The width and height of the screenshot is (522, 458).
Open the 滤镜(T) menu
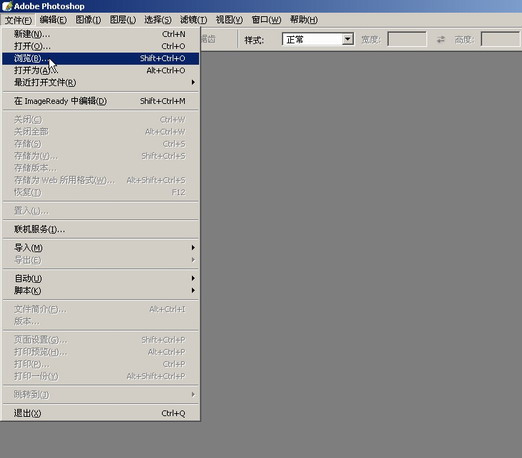tap(193, 20)
